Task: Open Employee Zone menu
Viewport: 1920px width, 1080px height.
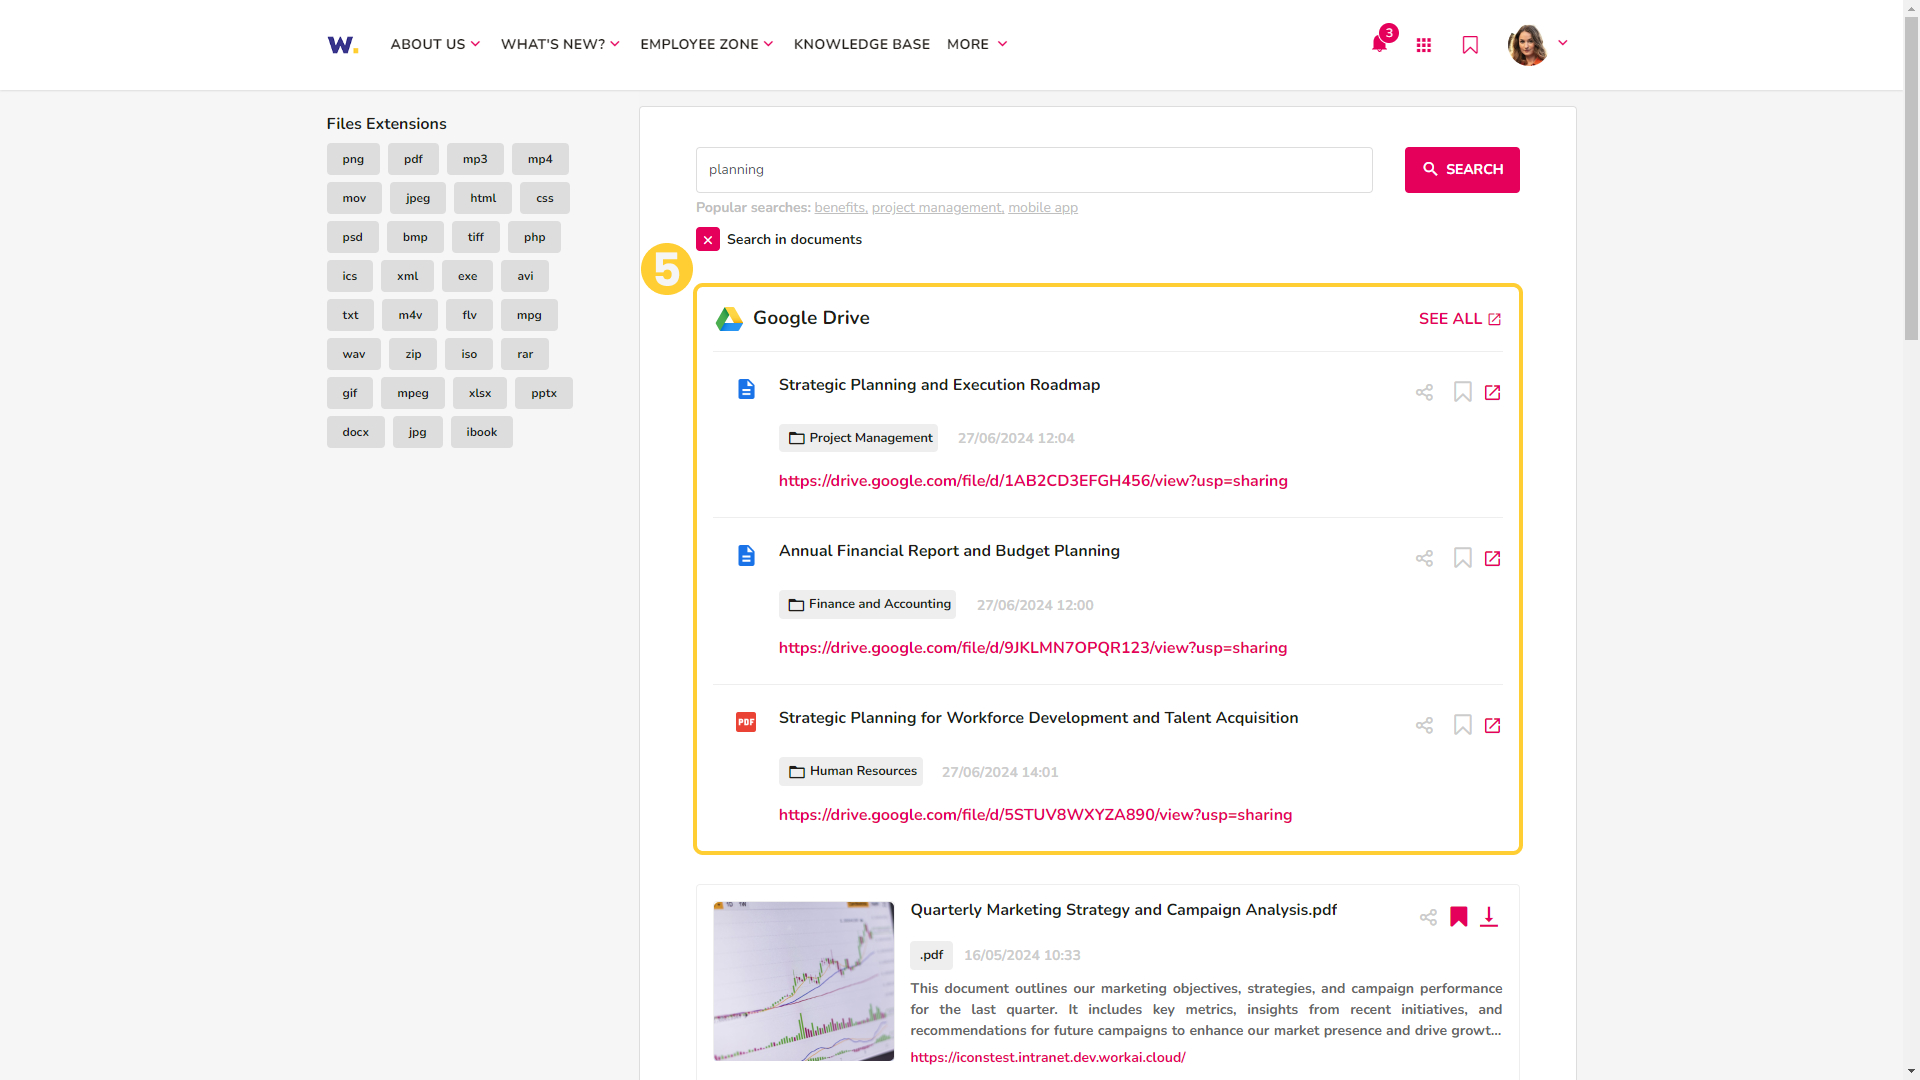Action: (706, 44)
